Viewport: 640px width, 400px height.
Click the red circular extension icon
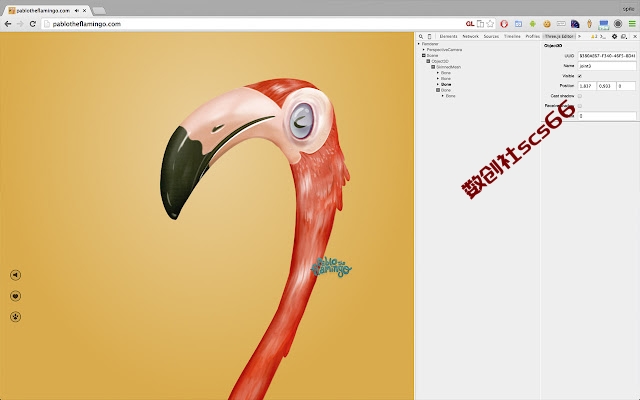click(504, 24)
